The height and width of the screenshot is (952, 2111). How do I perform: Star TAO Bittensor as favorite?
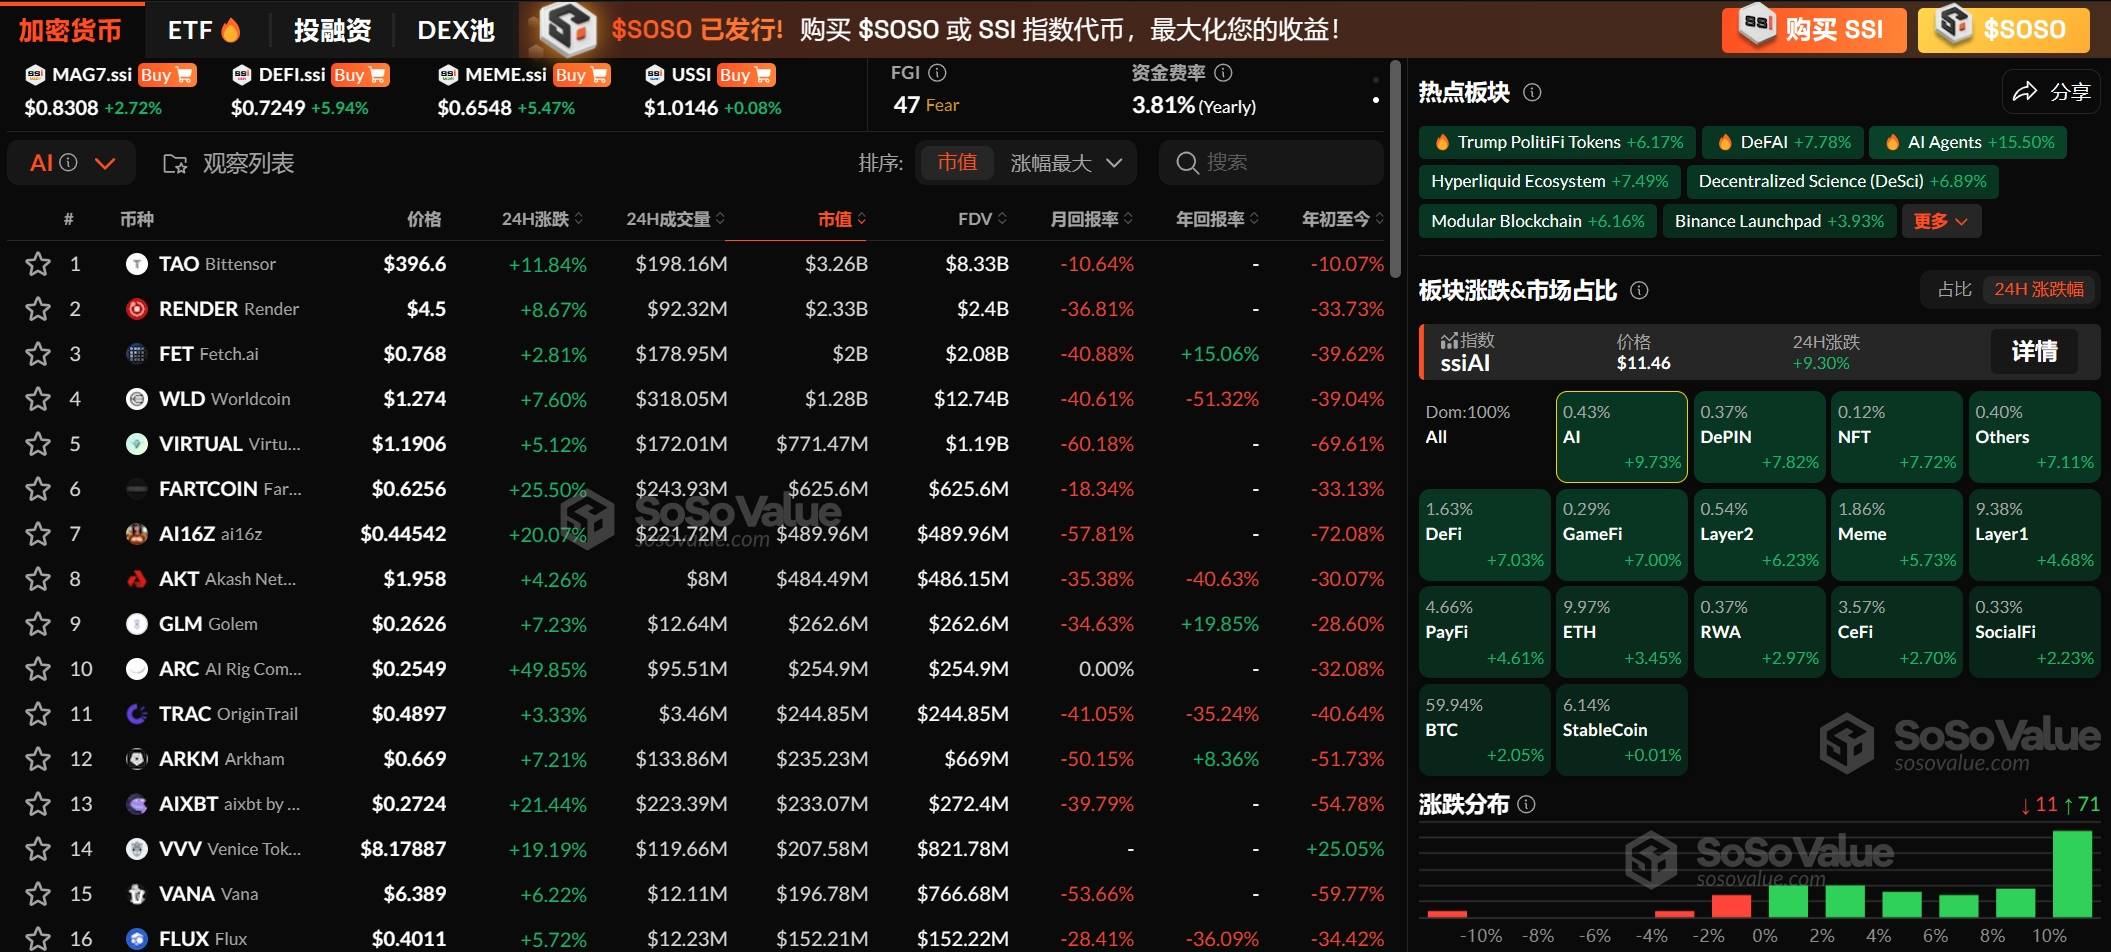click(38, 264)
